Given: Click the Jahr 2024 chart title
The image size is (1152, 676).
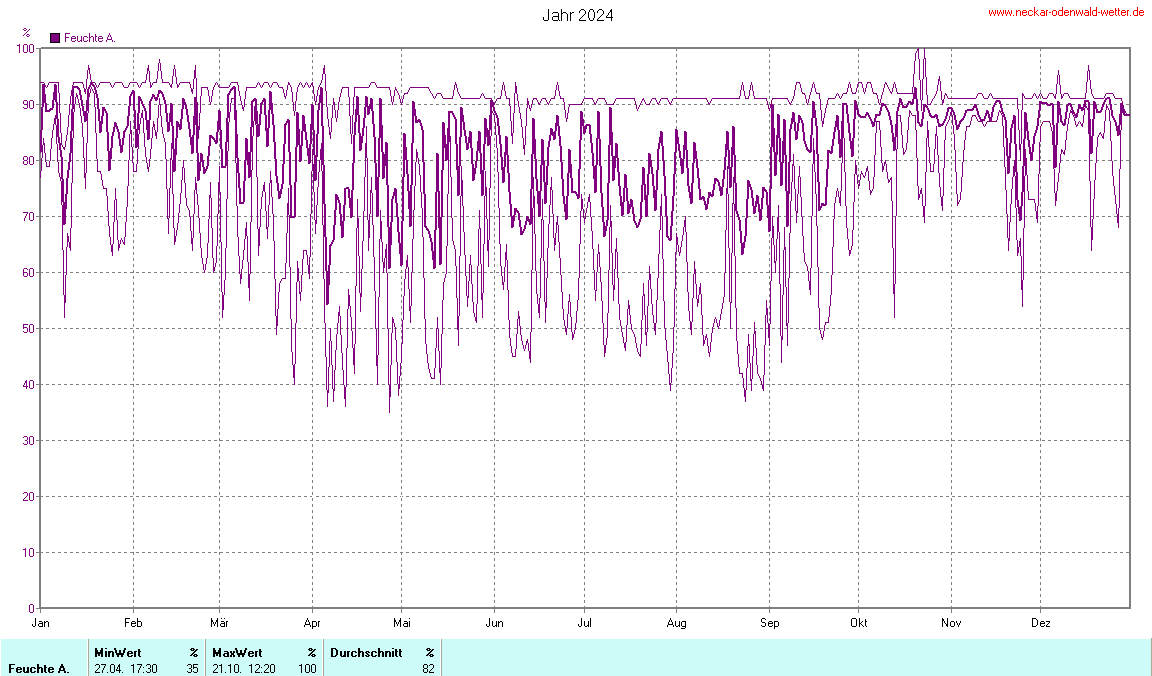Looking at the screenshot, I should coord(578,15).
